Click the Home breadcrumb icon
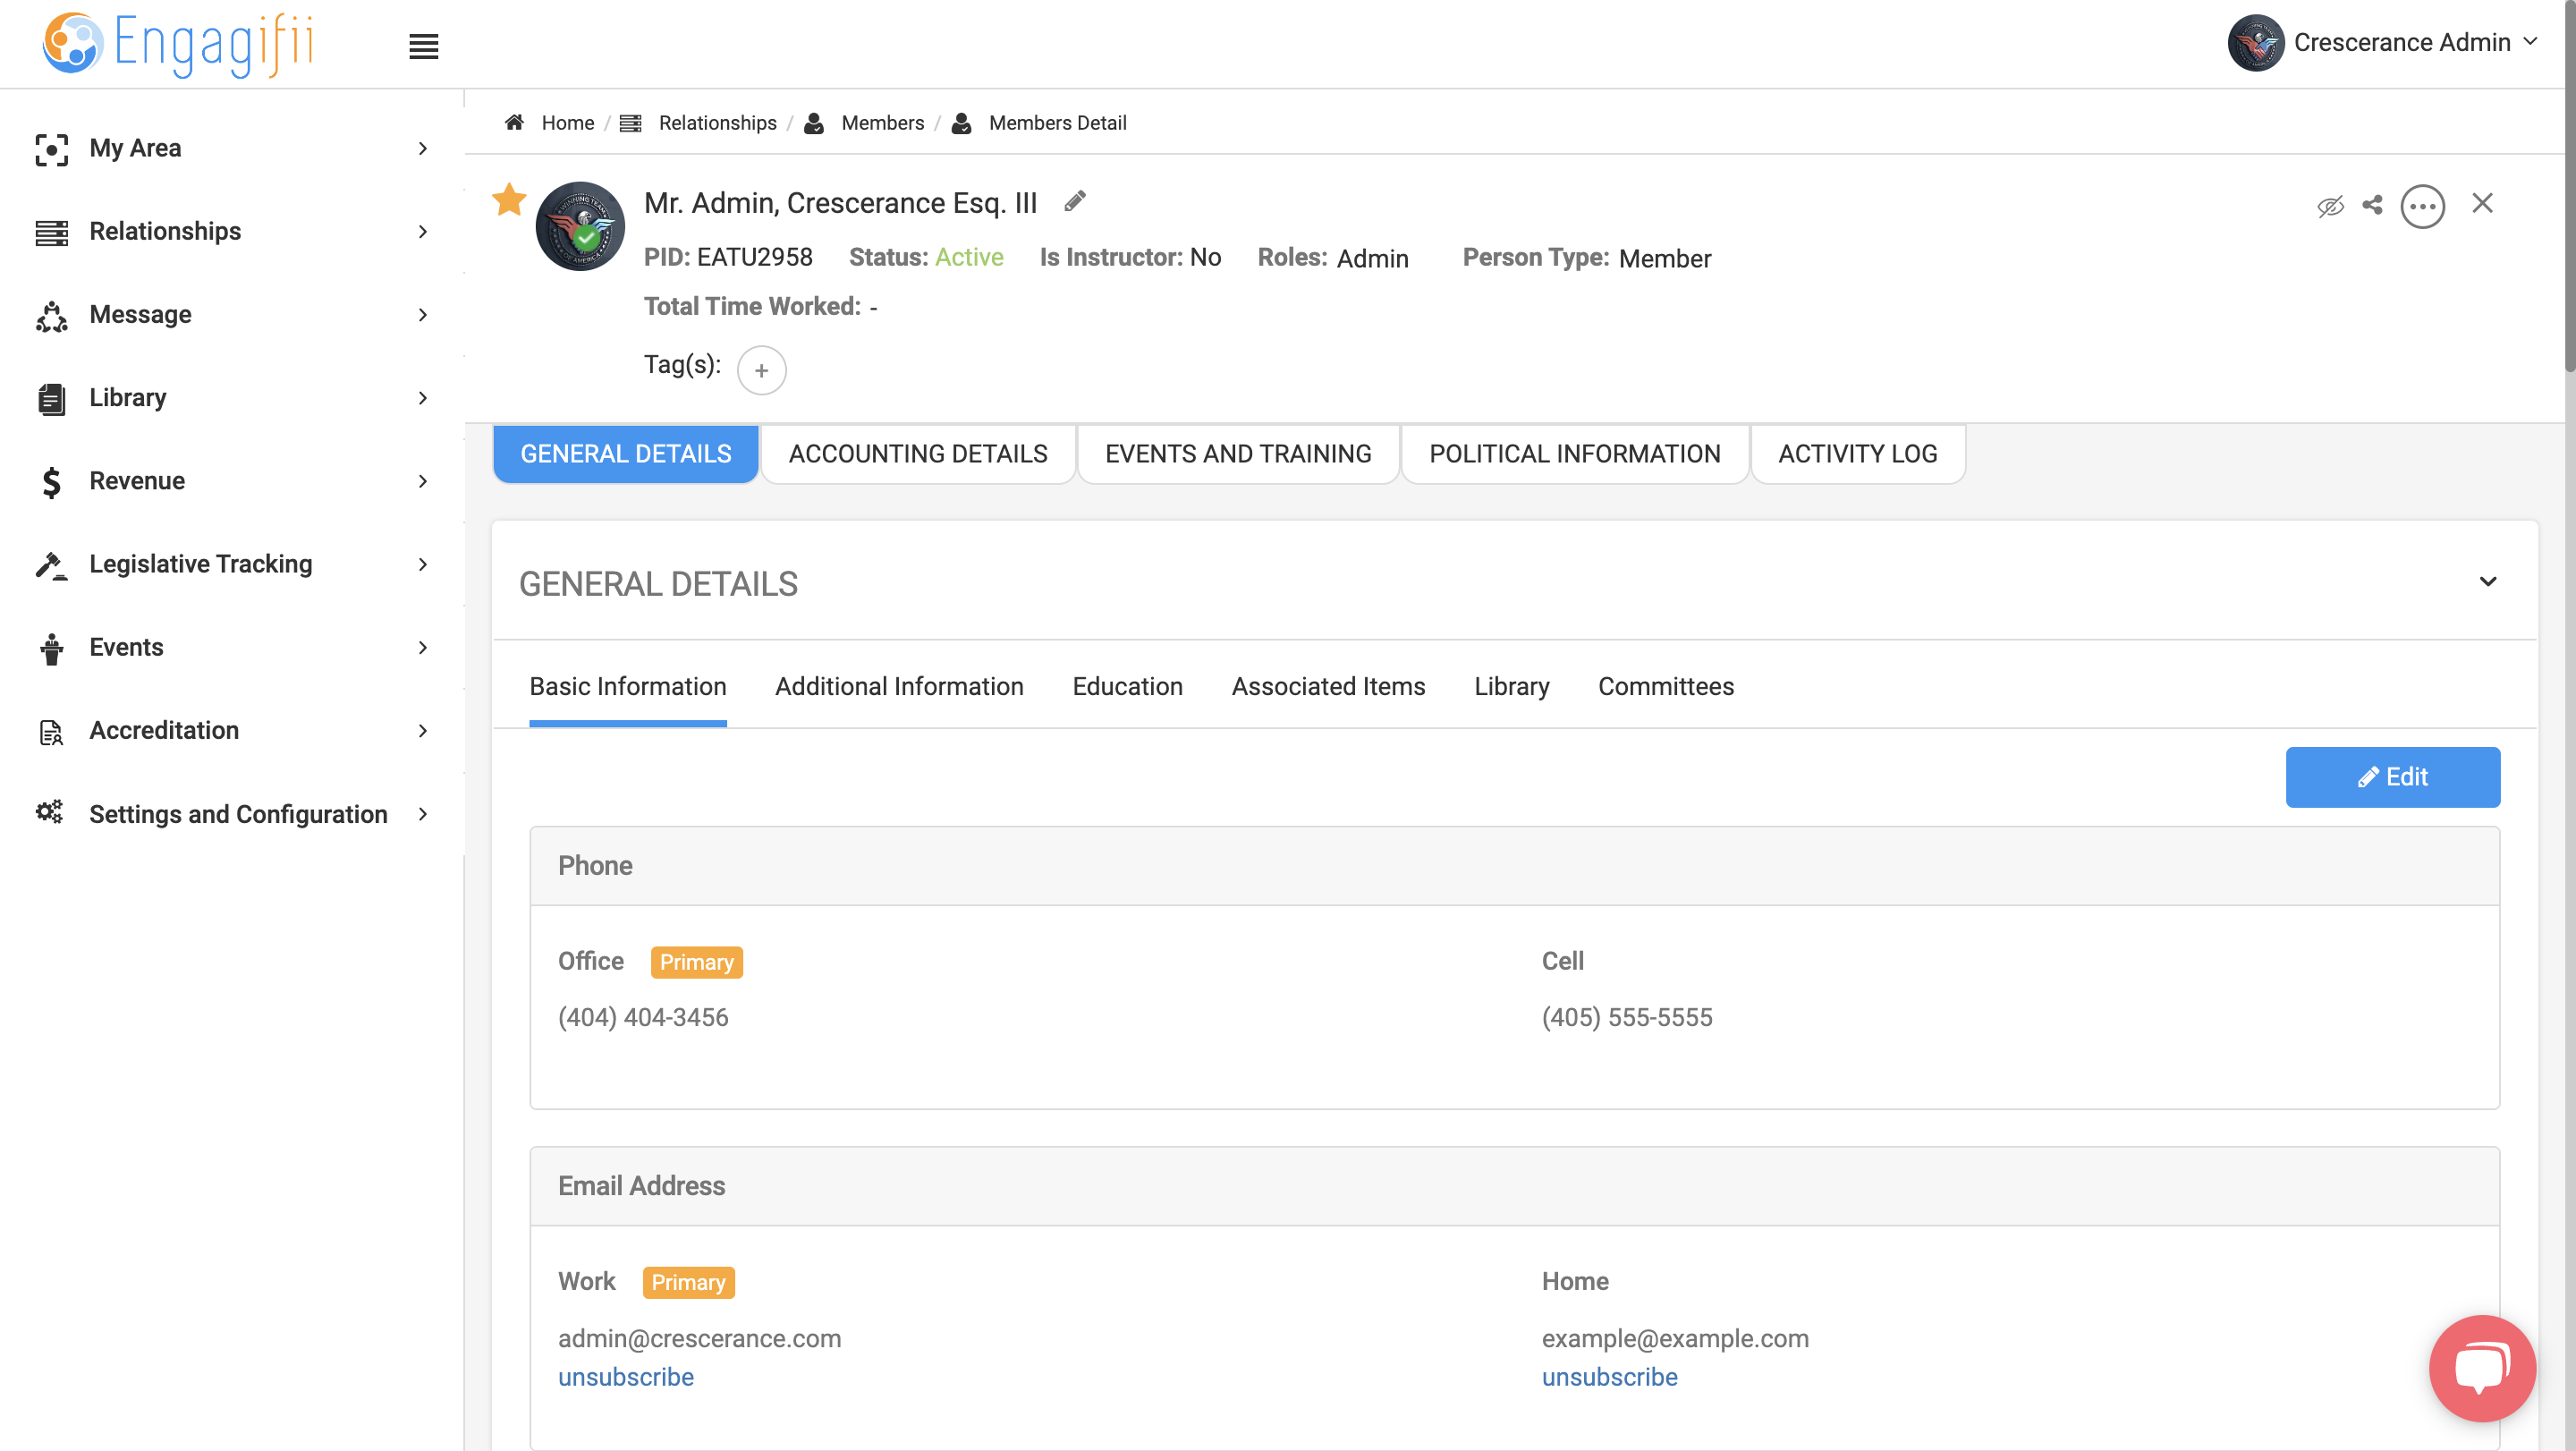Image resolution: width=2576 pixels, height=1451 pixels. 514,122
